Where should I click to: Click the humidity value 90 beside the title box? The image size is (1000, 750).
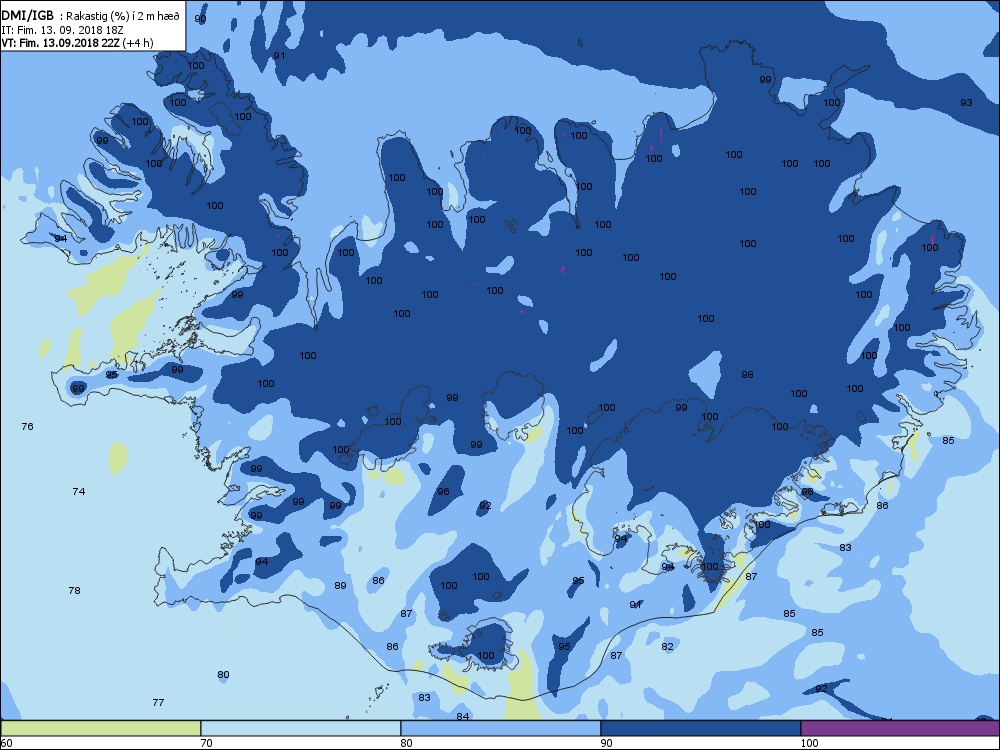200,18
